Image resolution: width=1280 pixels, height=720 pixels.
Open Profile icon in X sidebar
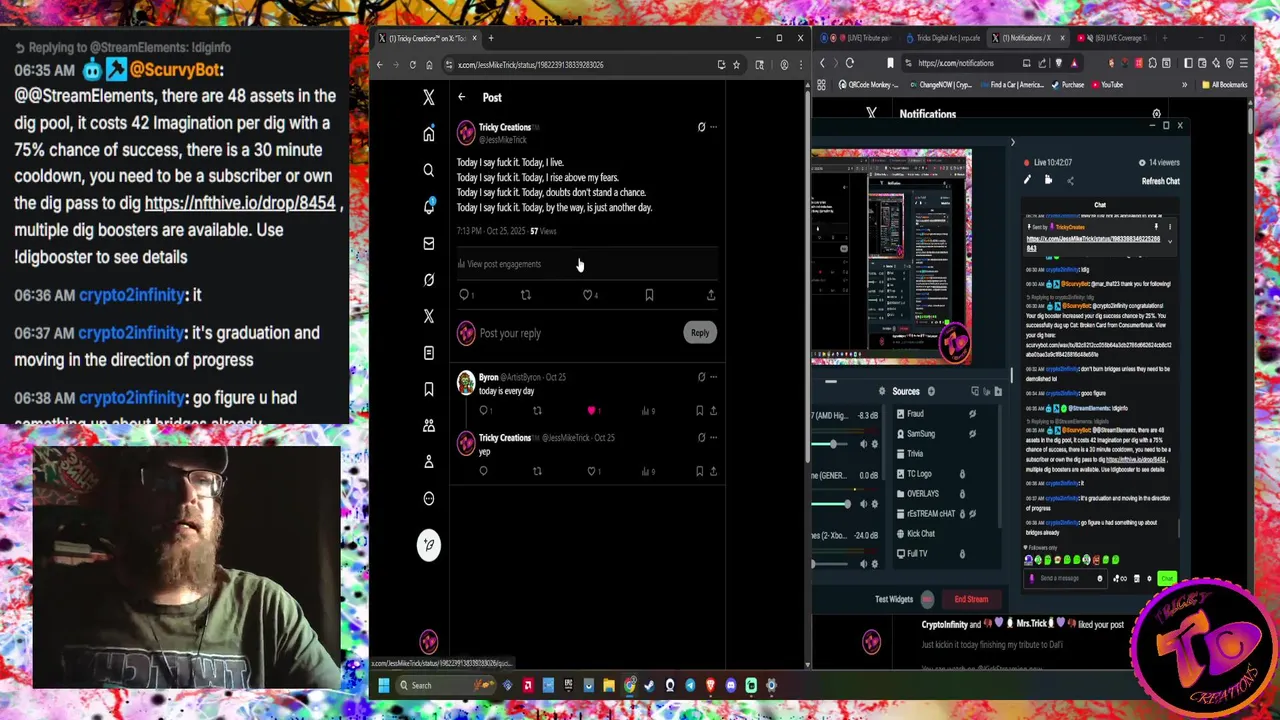point(428,461)
